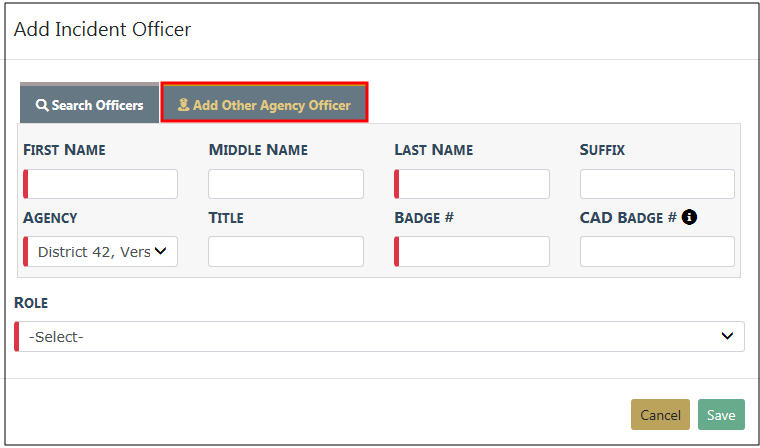Click Save to add the officer
The width and height of the screenshot is (760, 448).
tap(721, 415)
